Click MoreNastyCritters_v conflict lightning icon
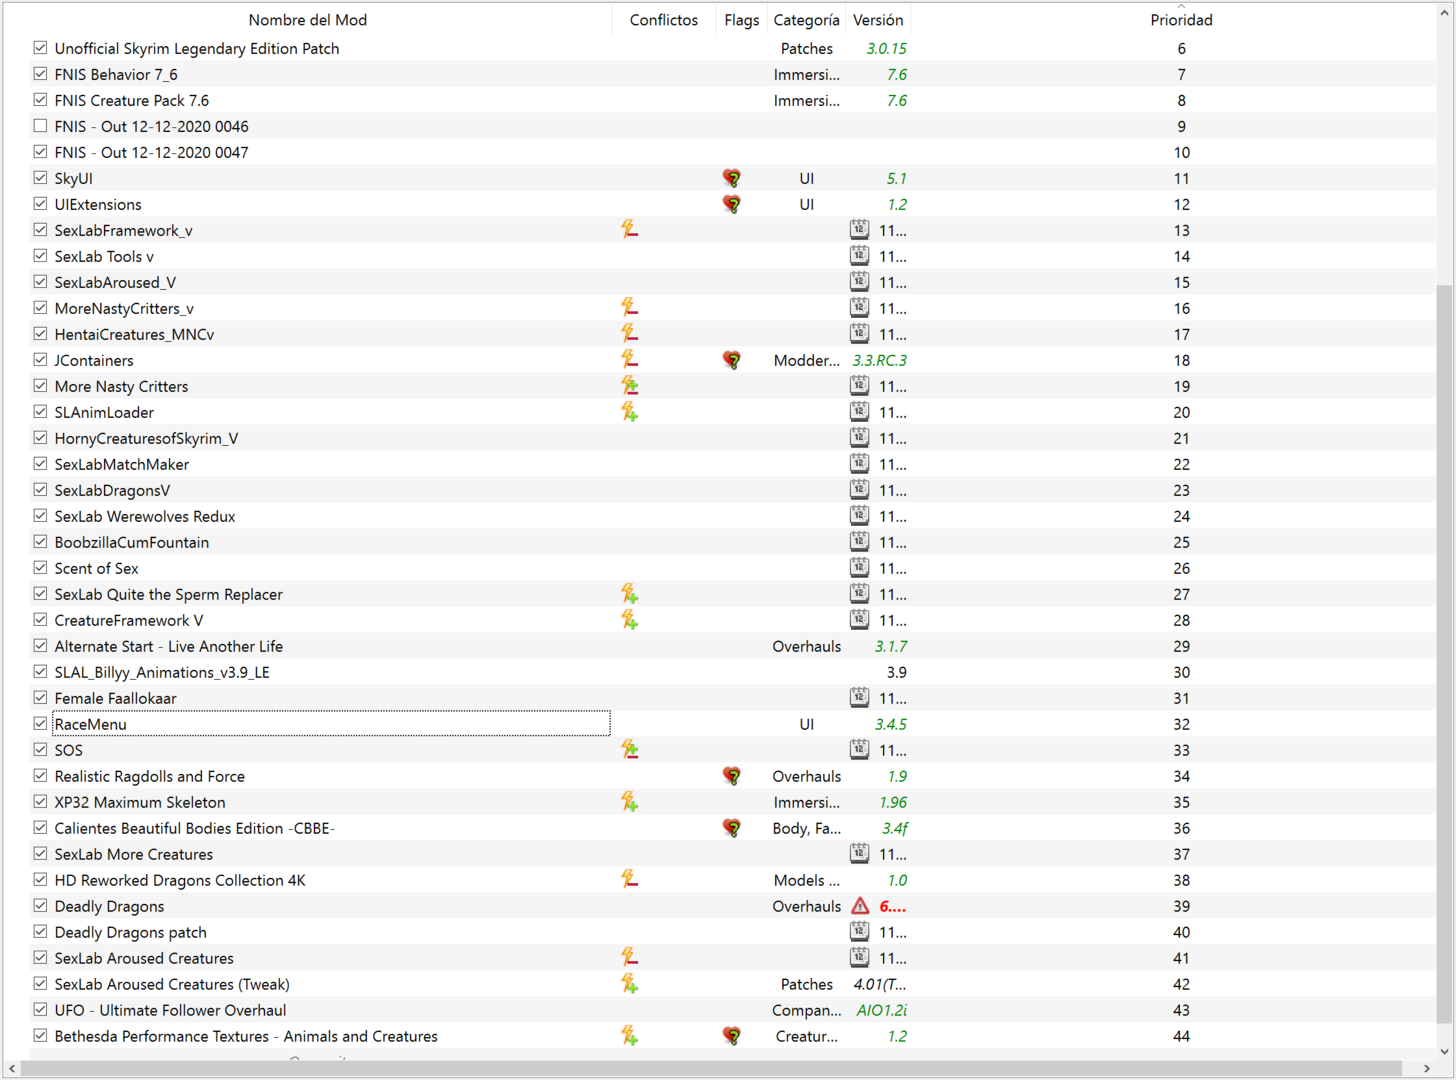 click(629, 308)
